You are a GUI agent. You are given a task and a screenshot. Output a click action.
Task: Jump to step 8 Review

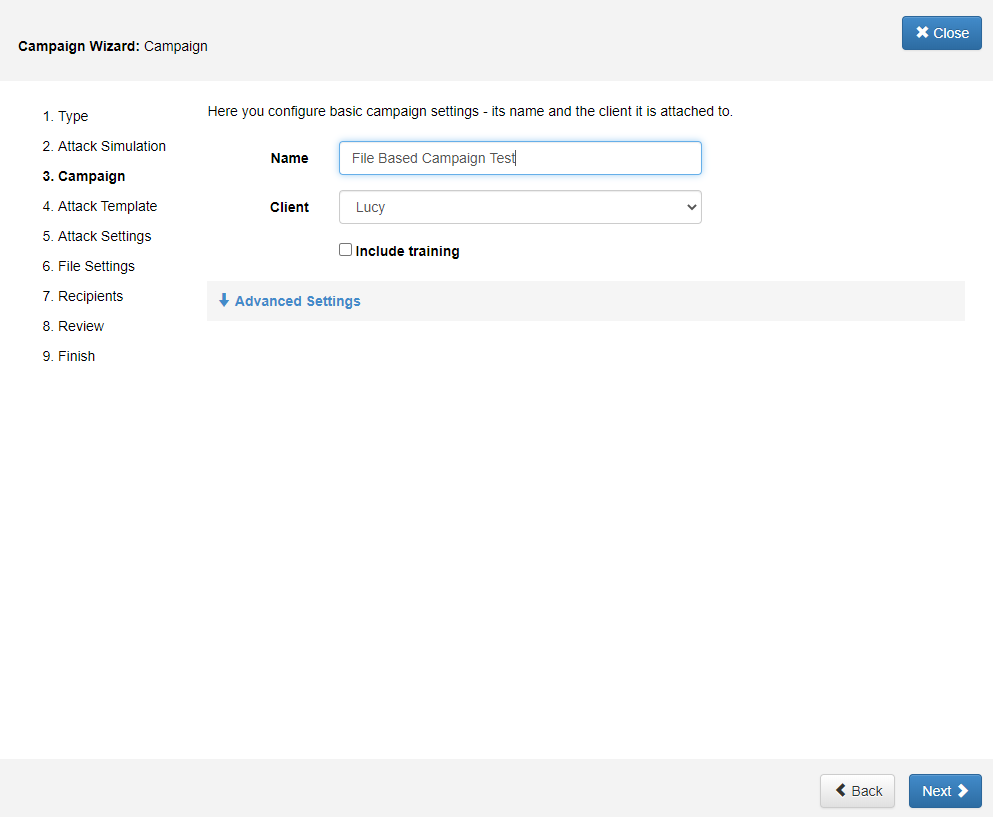[73, 326]
